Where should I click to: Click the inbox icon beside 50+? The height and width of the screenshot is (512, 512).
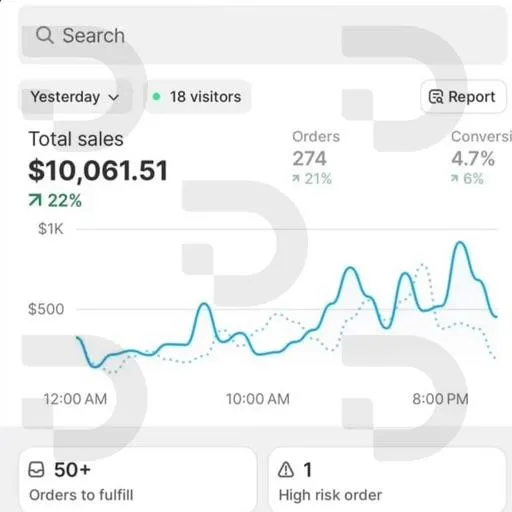pos(36,470)
